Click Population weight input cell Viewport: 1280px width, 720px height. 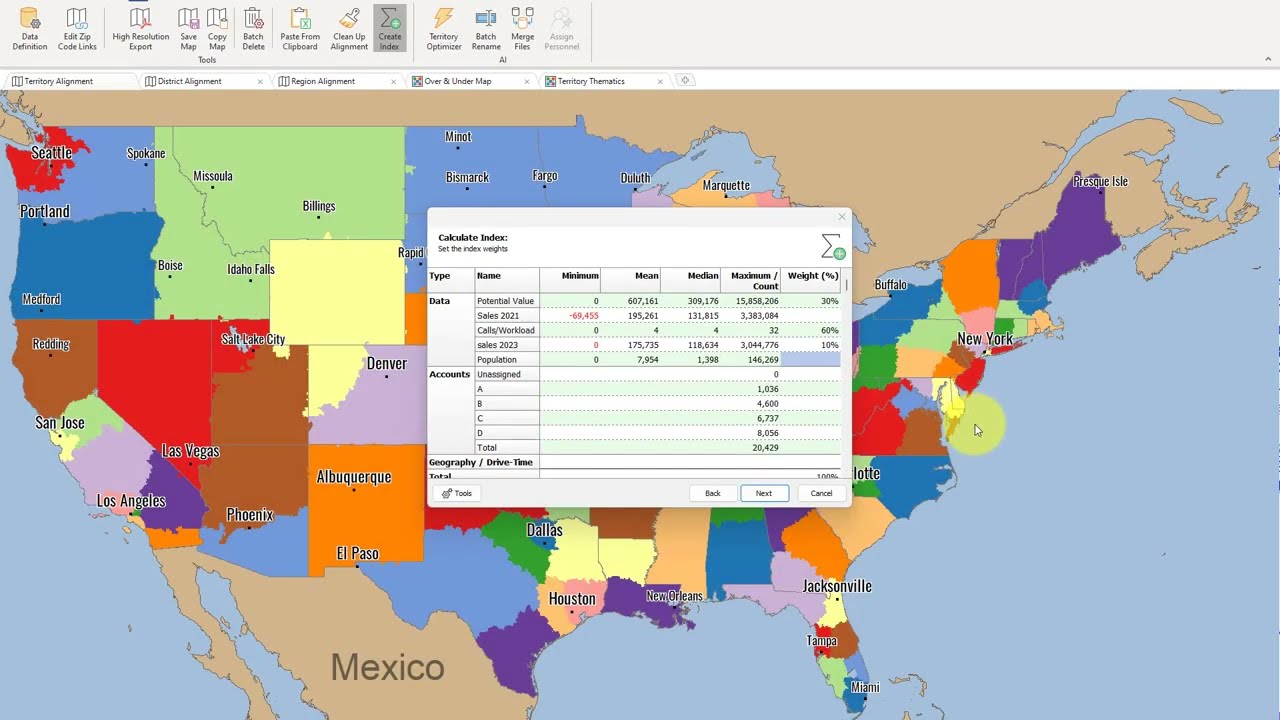pyautogui.click(x=811, y=360)
